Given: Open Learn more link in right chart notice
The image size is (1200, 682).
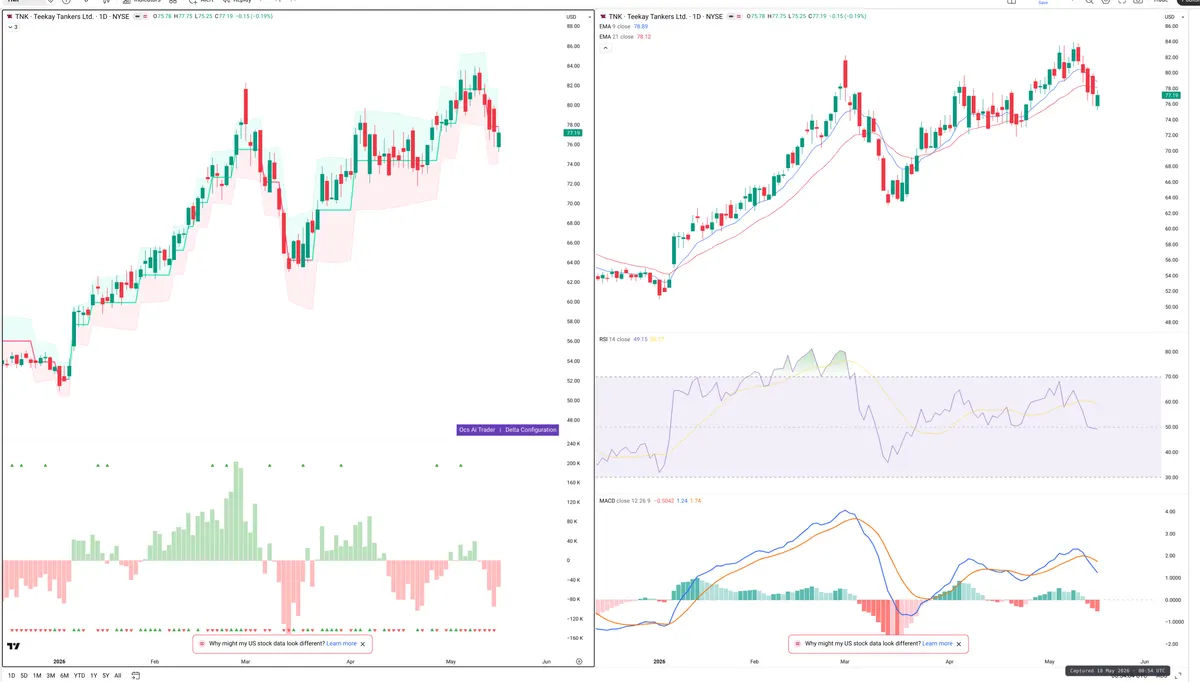Looking at the screenshot, I should 937,644.
